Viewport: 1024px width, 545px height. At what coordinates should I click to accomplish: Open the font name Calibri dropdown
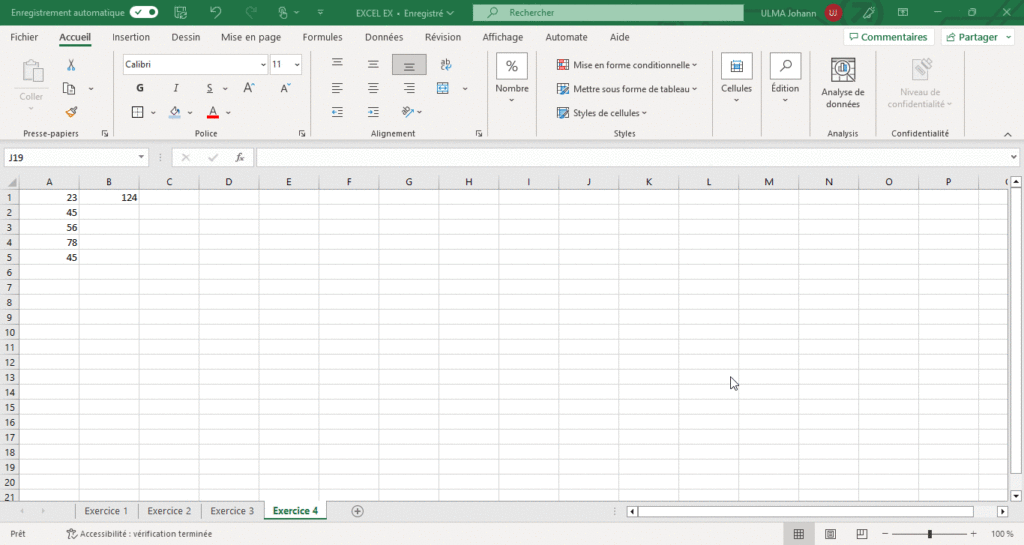point(263,65)
